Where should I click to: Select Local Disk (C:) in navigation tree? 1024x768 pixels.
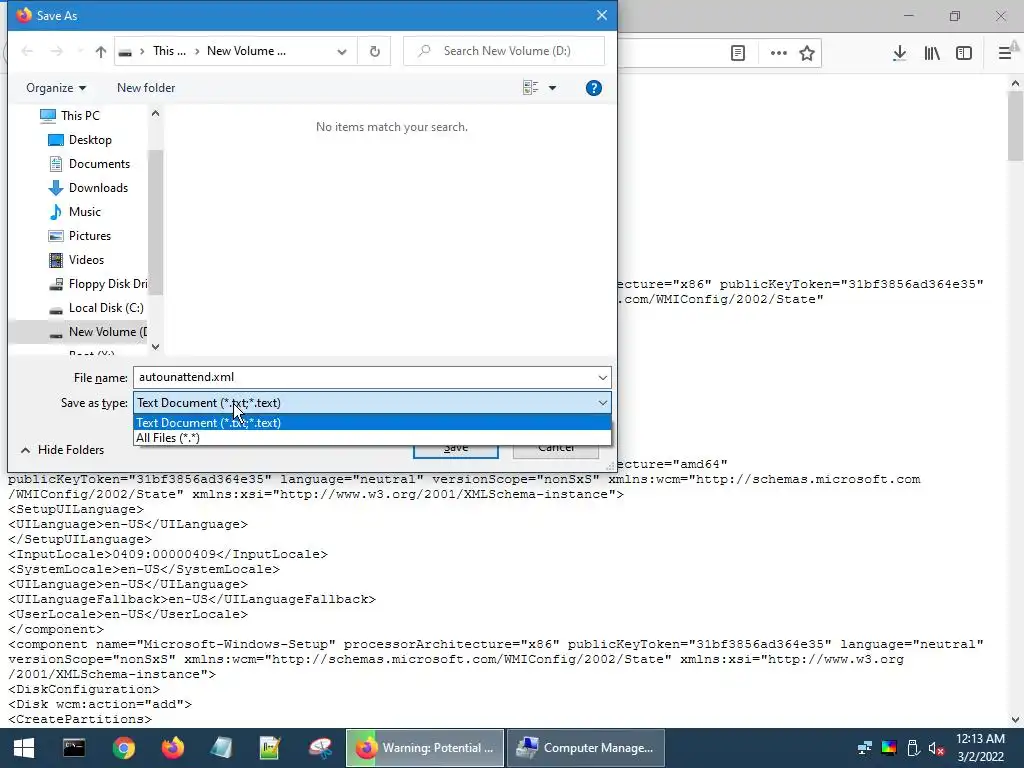pos(96,308)
